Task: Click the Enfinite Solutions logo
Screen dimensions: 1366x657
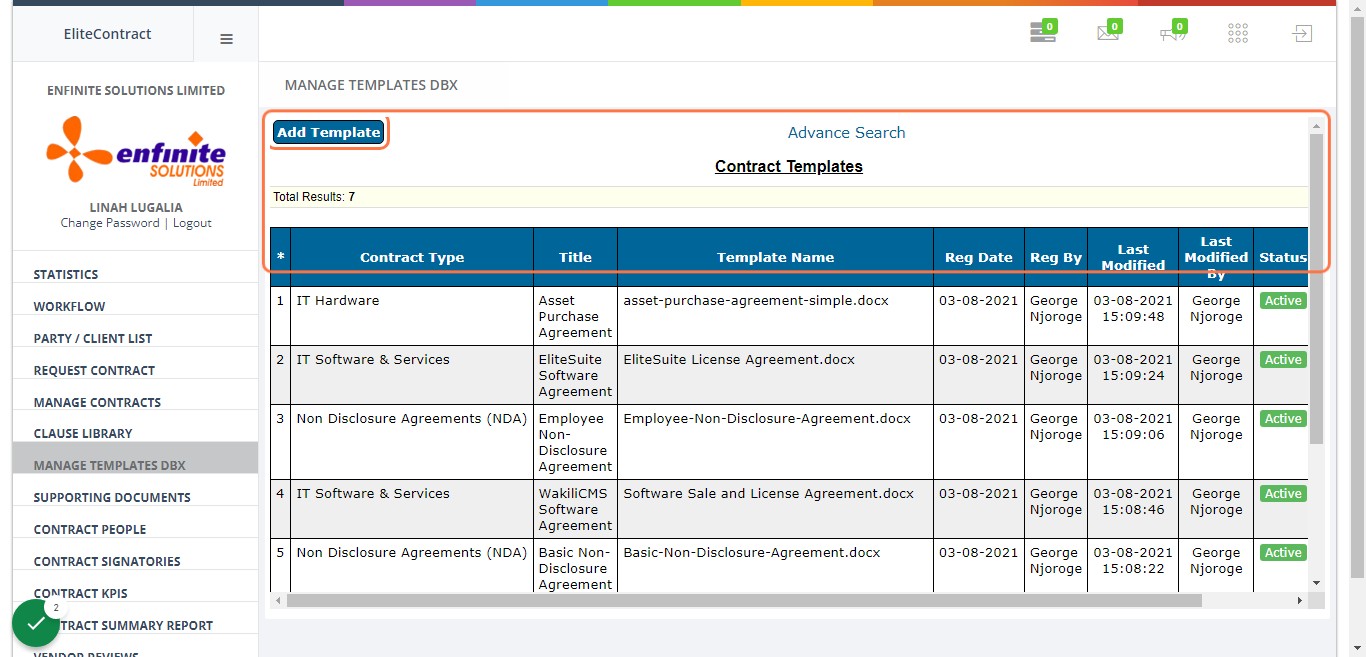Action: 136,151
